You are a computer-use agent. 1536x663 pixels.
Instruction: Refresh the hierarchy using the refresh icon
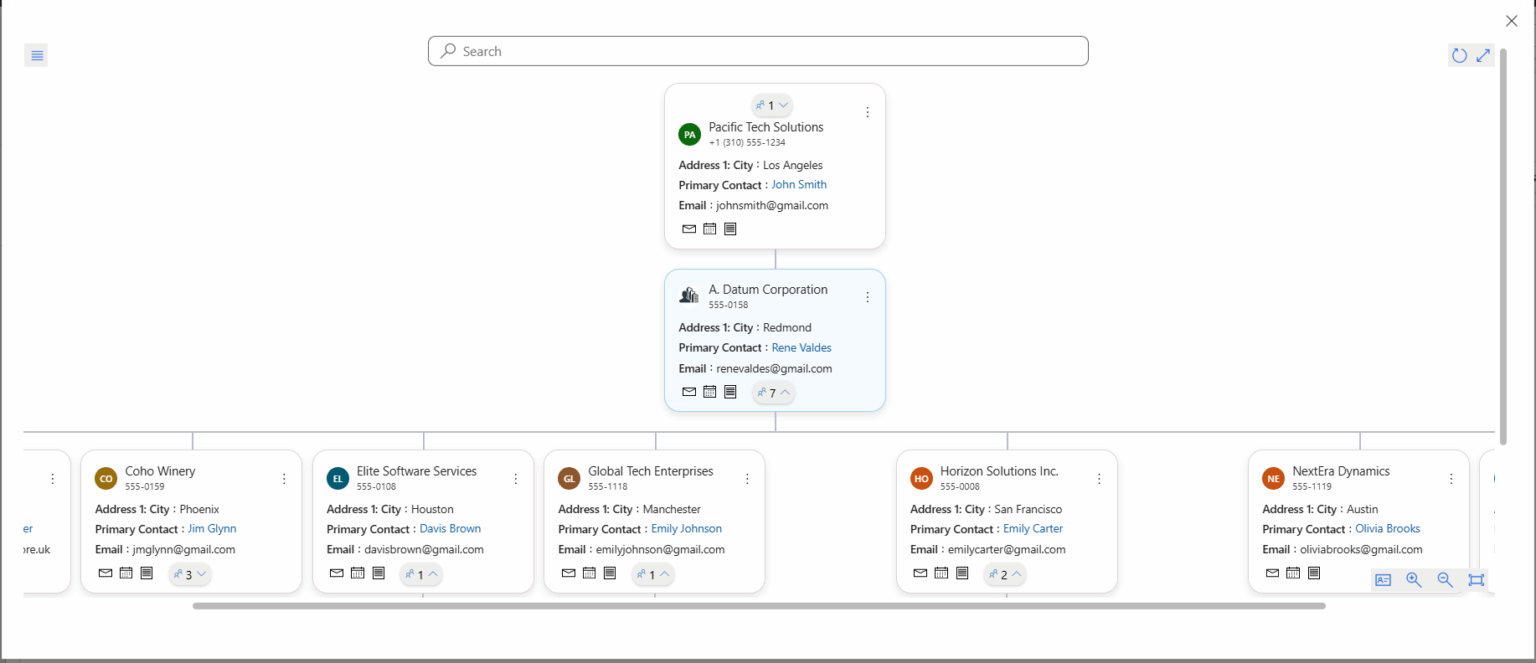(1459, 55)
